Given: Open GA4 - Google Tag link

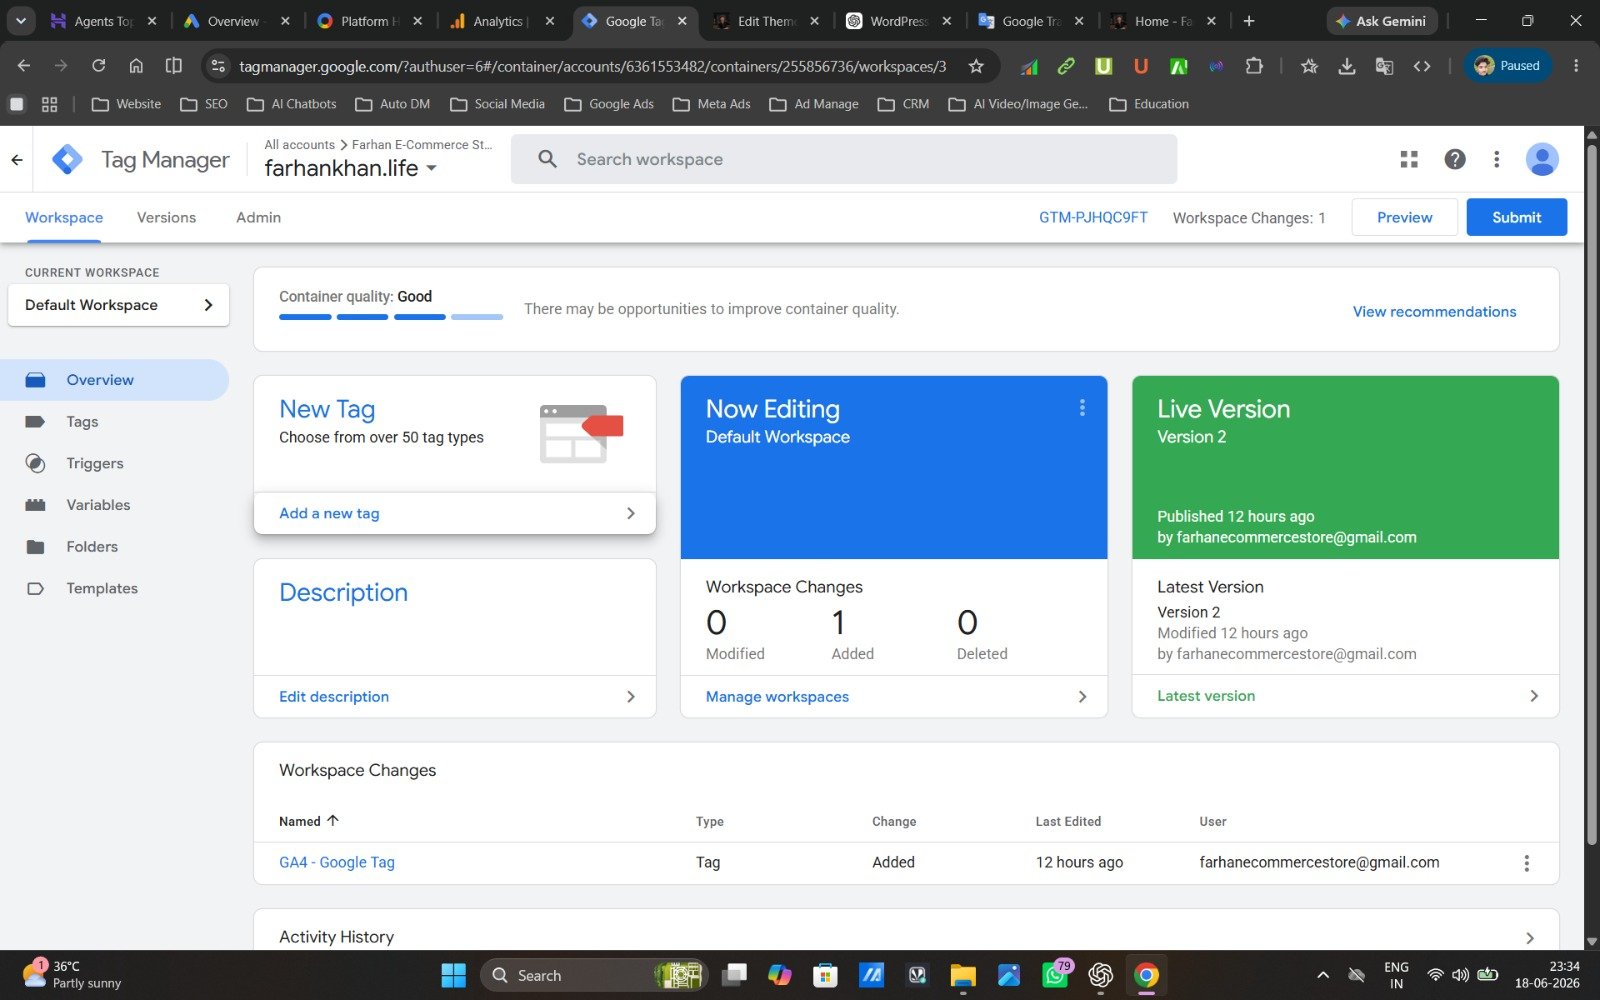Looking at the screenshot, I should (337, 862).
